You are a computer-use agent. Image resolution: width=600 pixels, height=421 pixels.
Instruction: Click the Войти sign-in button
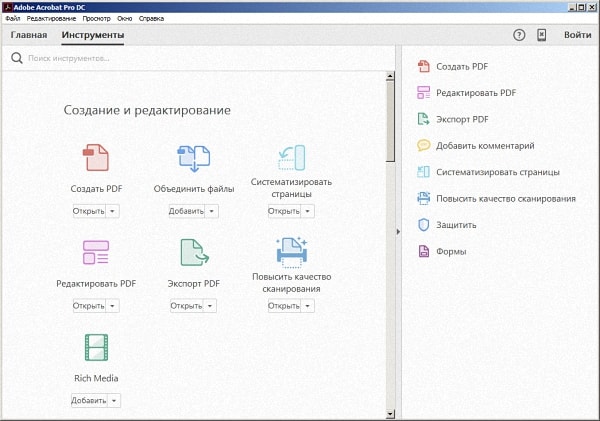577,35
